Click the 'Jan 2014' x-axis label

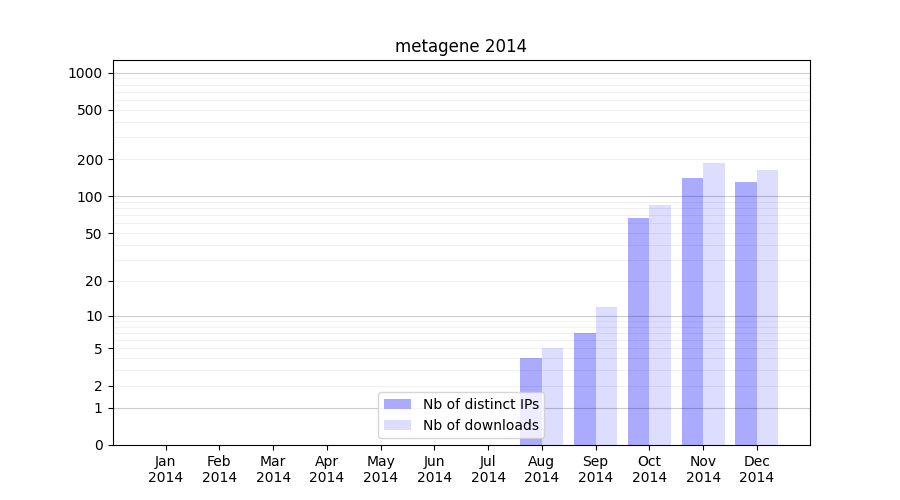tap(166, 469)
